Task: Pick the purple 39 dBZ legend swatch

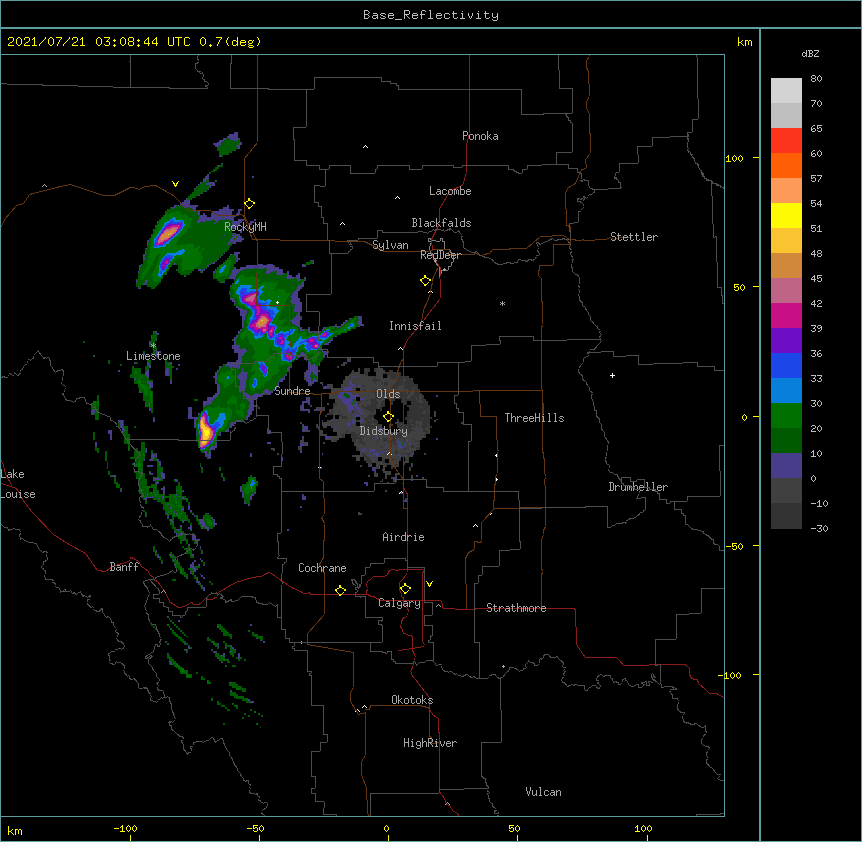Action: (786, 341)
